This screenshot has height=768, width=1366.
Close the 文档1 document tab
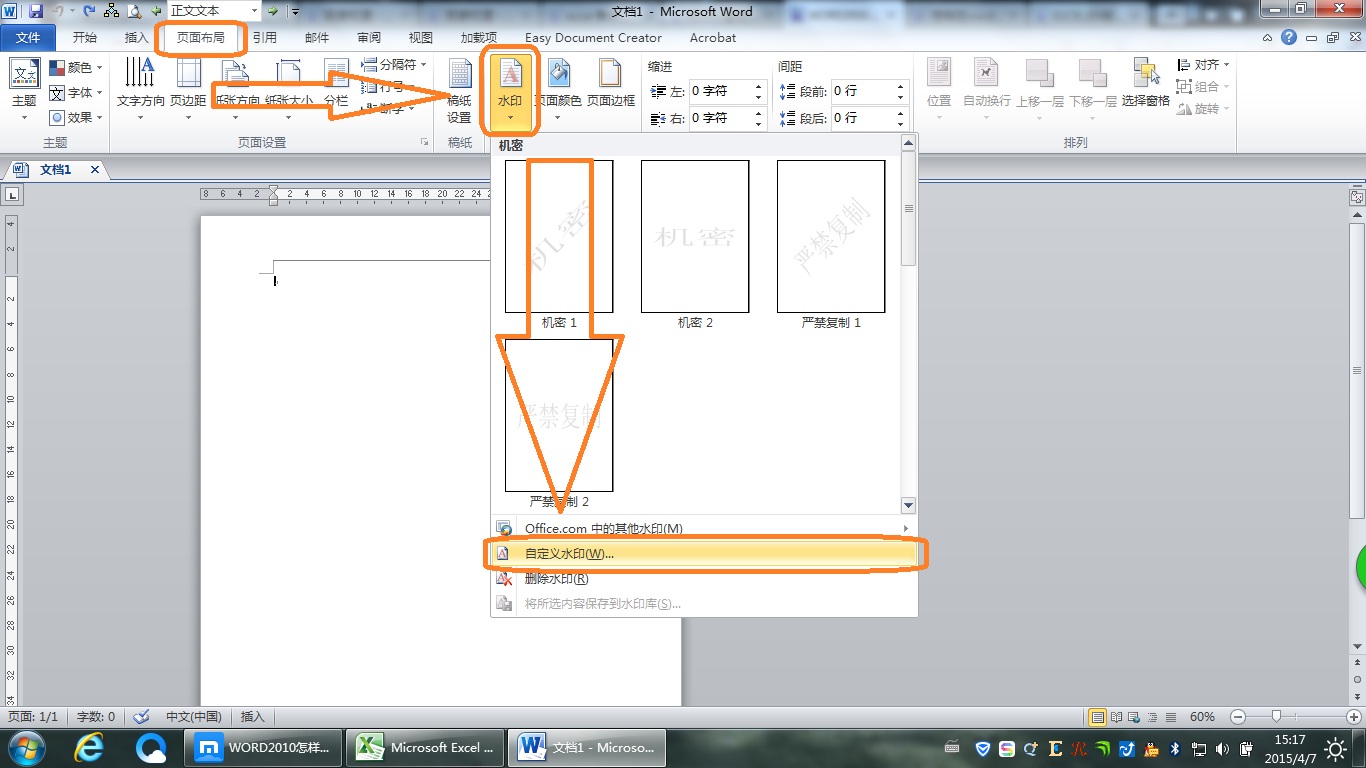pos(95,170)
